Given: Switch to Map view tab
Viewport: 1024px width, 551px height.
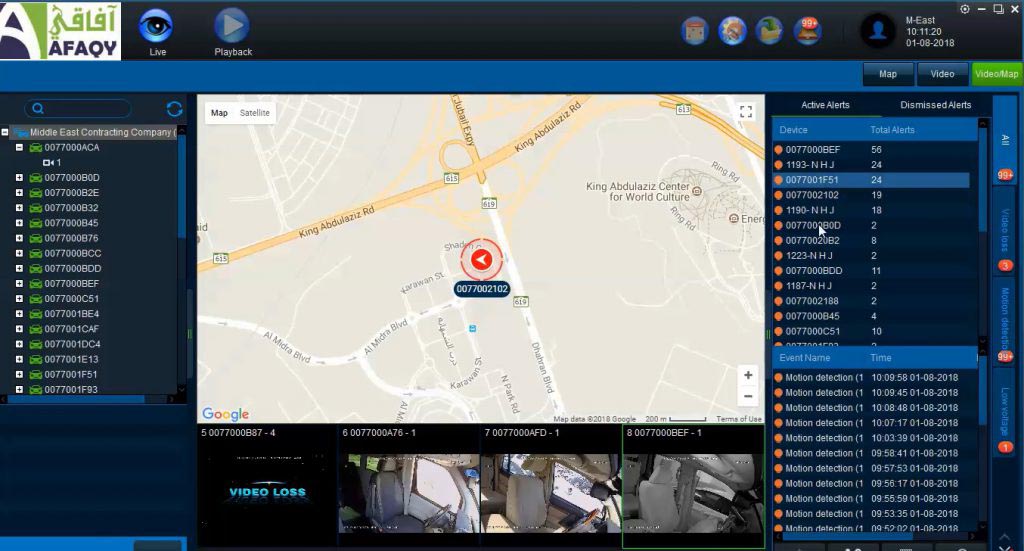Looking at the screenshot, I should pos(888,74).
